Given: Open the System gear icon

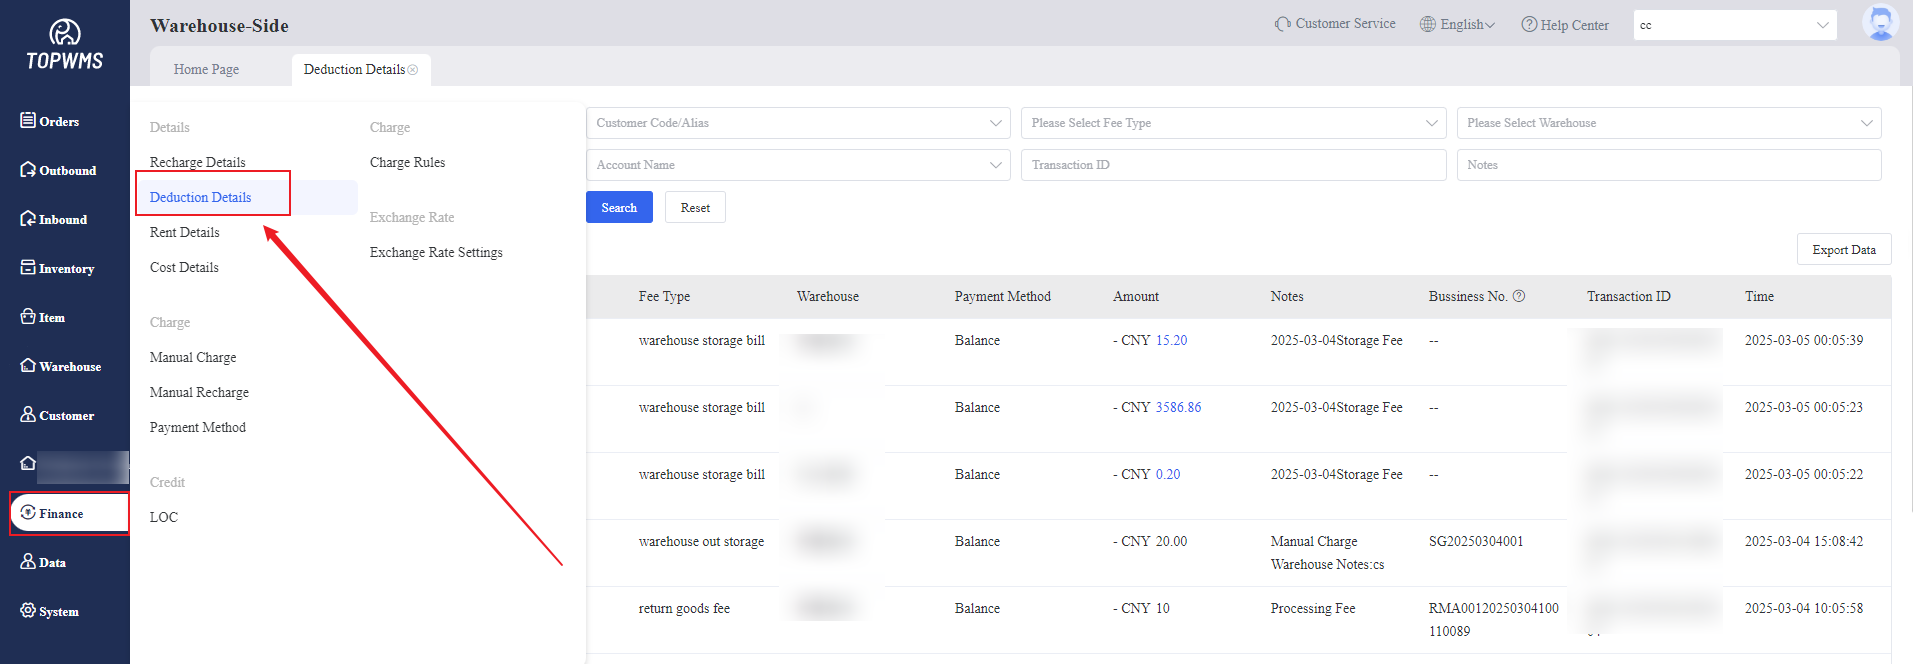Looking at the screenshot, I should [x=28, y=611].
